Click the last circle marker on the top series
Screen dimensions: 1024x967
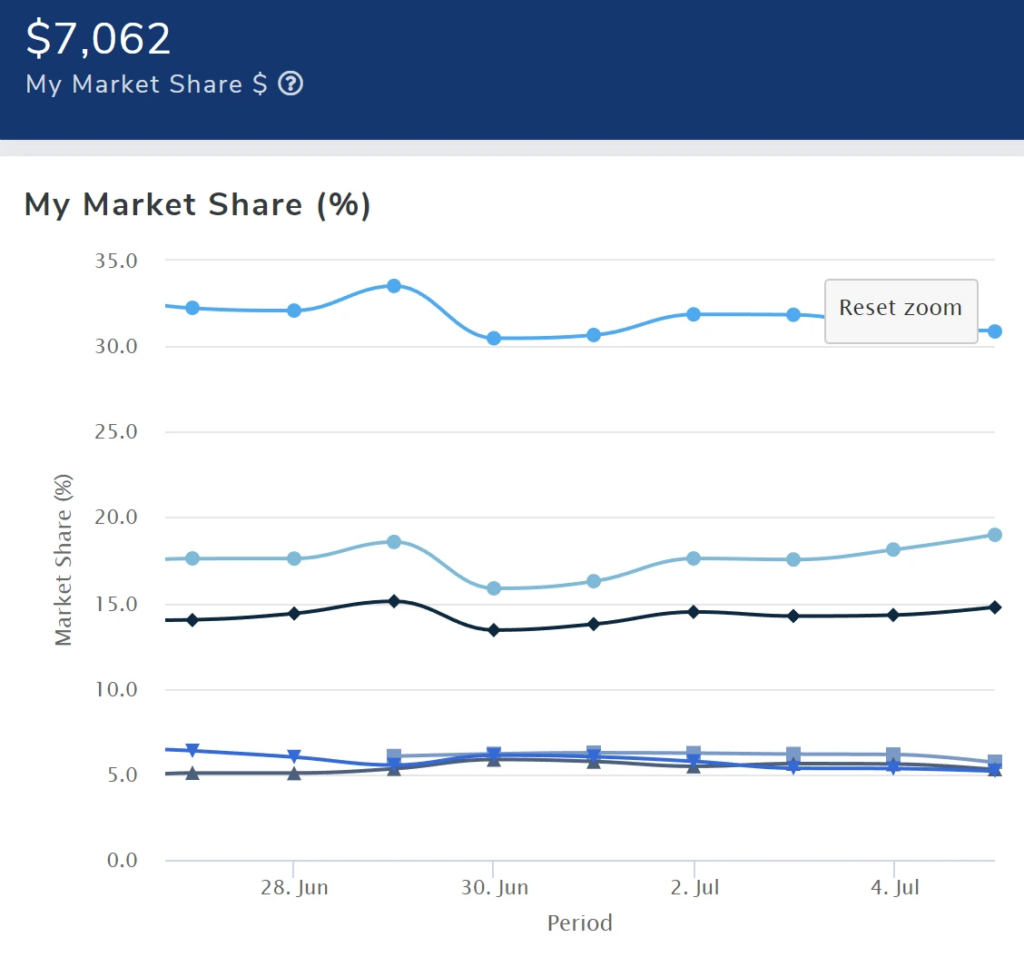995,330
